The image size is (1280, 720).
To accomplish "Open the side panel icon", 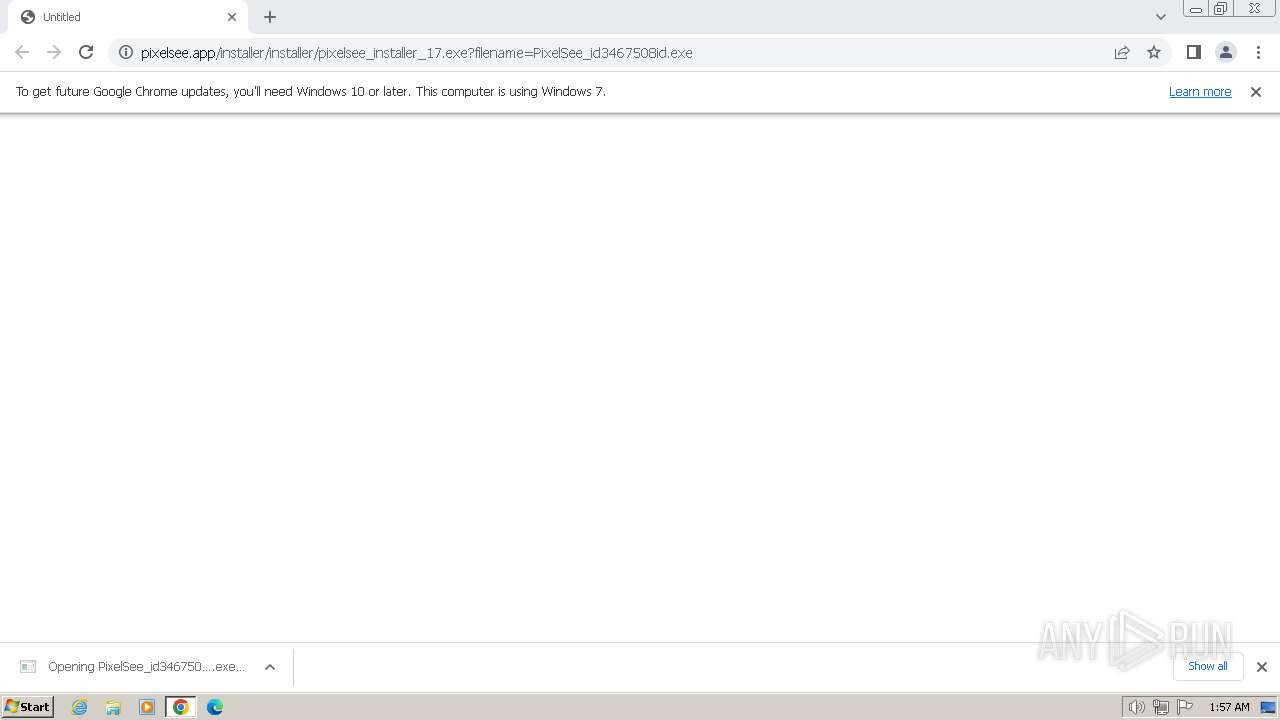I will [1193, 52].
